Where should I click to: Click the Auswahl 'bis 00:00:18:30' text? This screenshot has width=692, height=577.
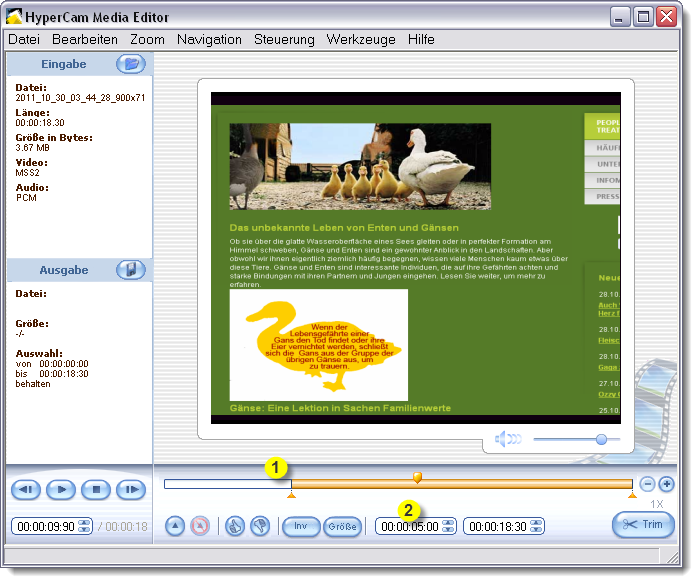click(52, 374)
